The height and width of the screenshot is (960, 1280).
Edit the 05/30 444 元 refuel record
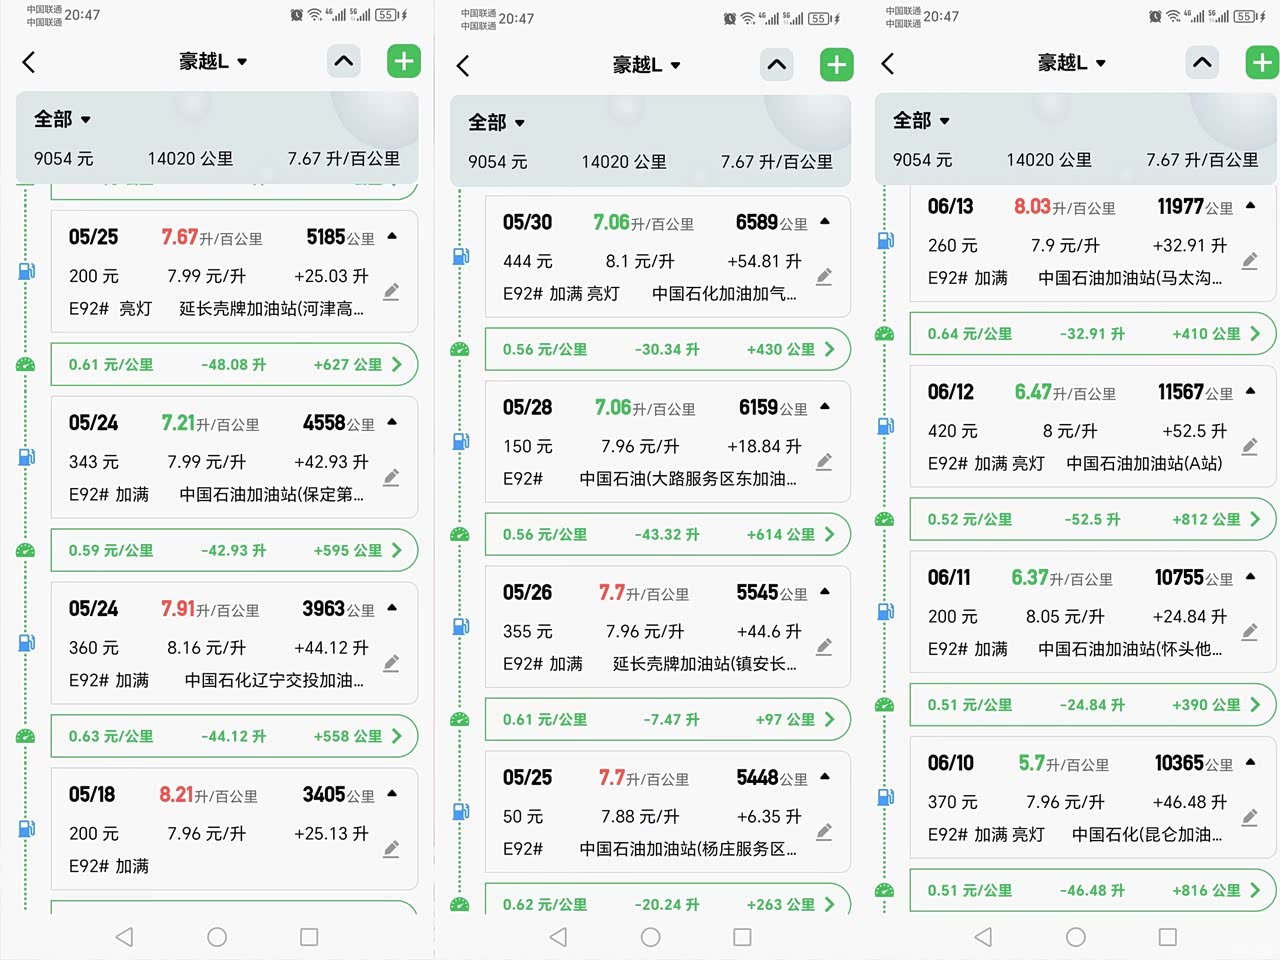[x=824, y=277]
